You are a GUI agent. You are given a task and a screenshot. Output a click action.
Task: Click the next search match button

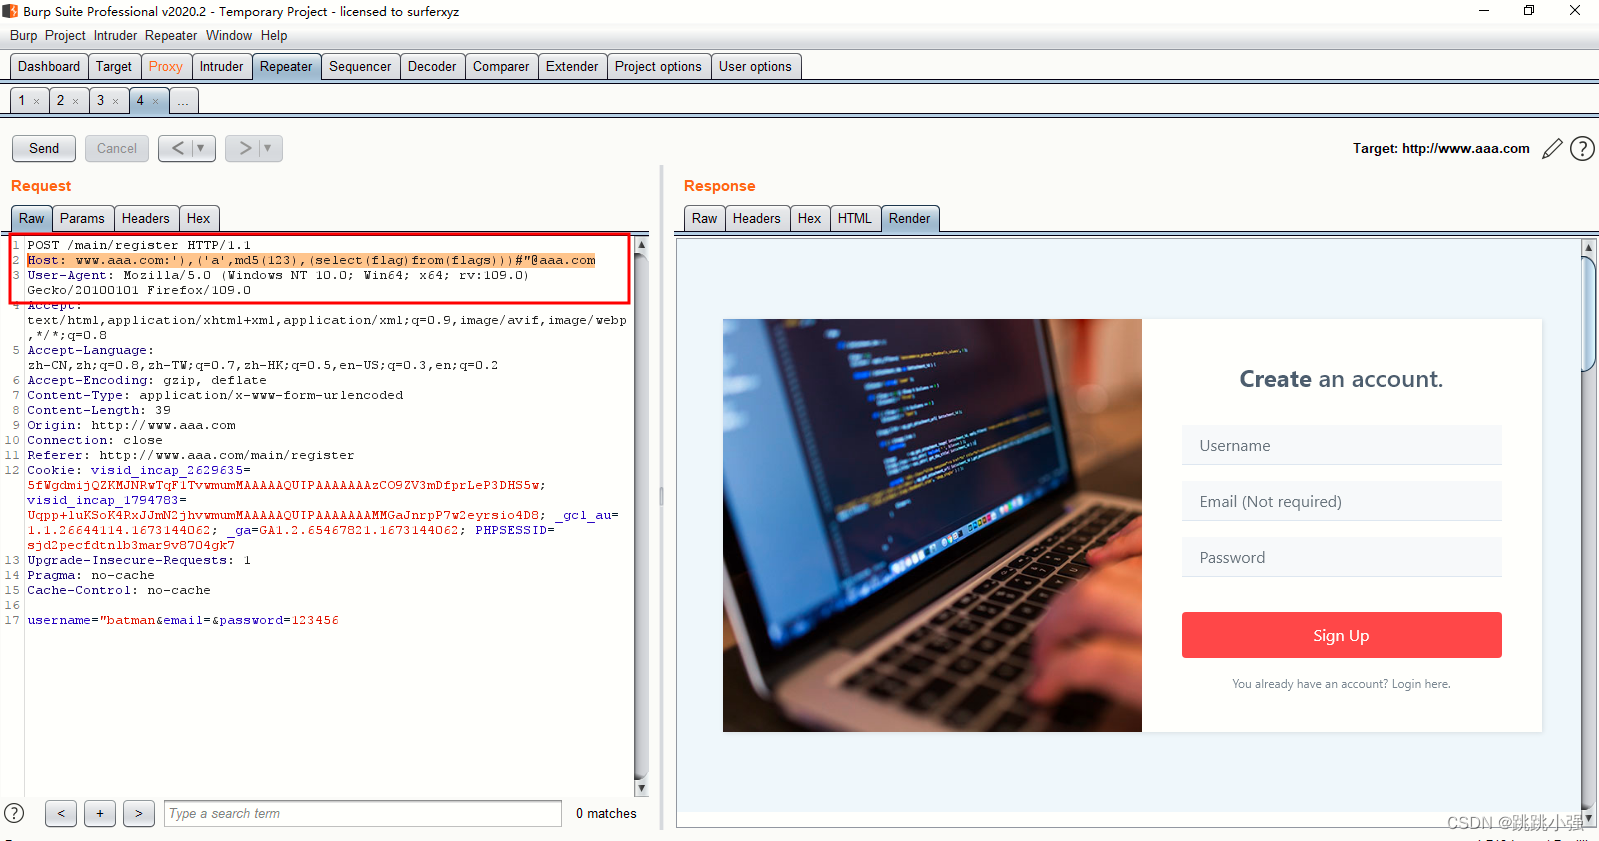point(139,813)
